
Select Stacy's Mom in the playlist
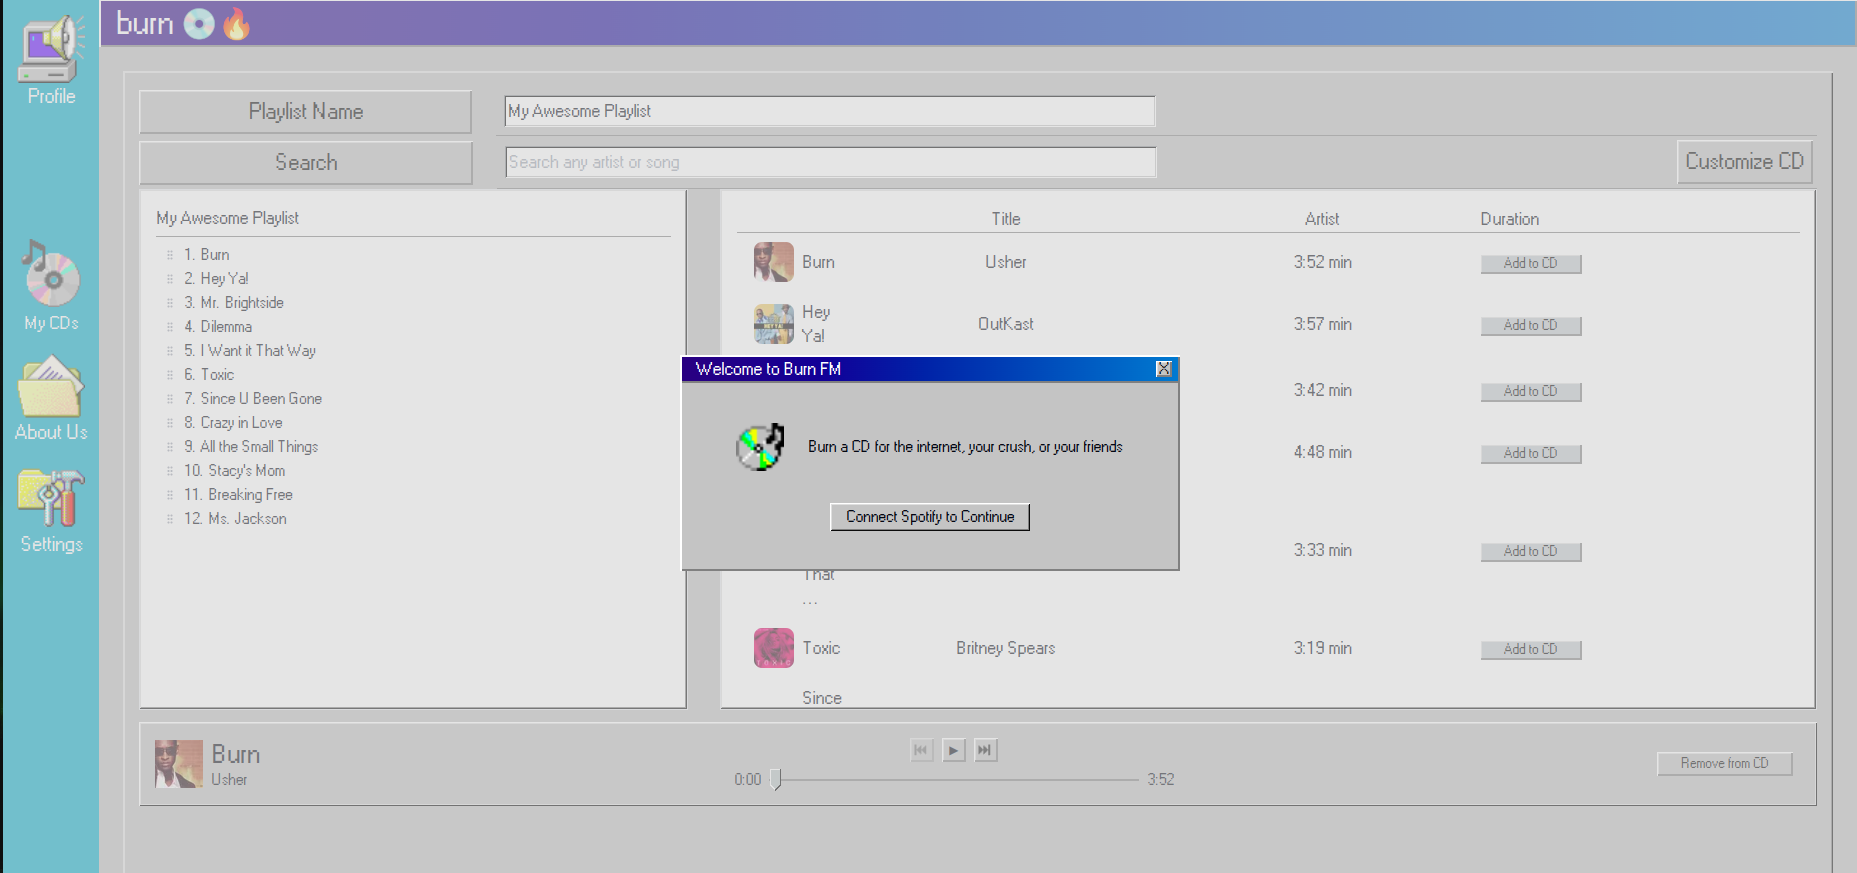pyautogui.click(x=246, y=471)
